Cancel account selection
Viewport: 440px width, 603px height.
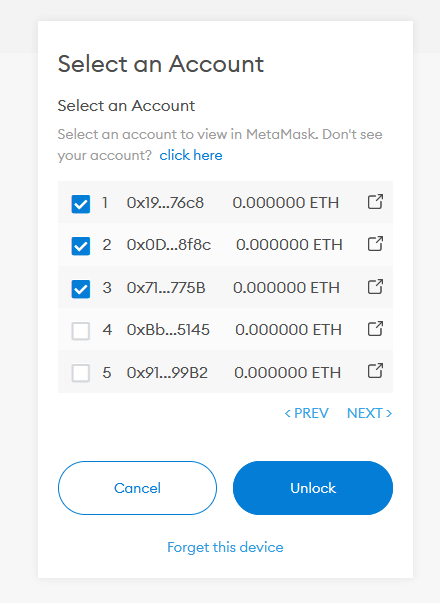[137, 488]
